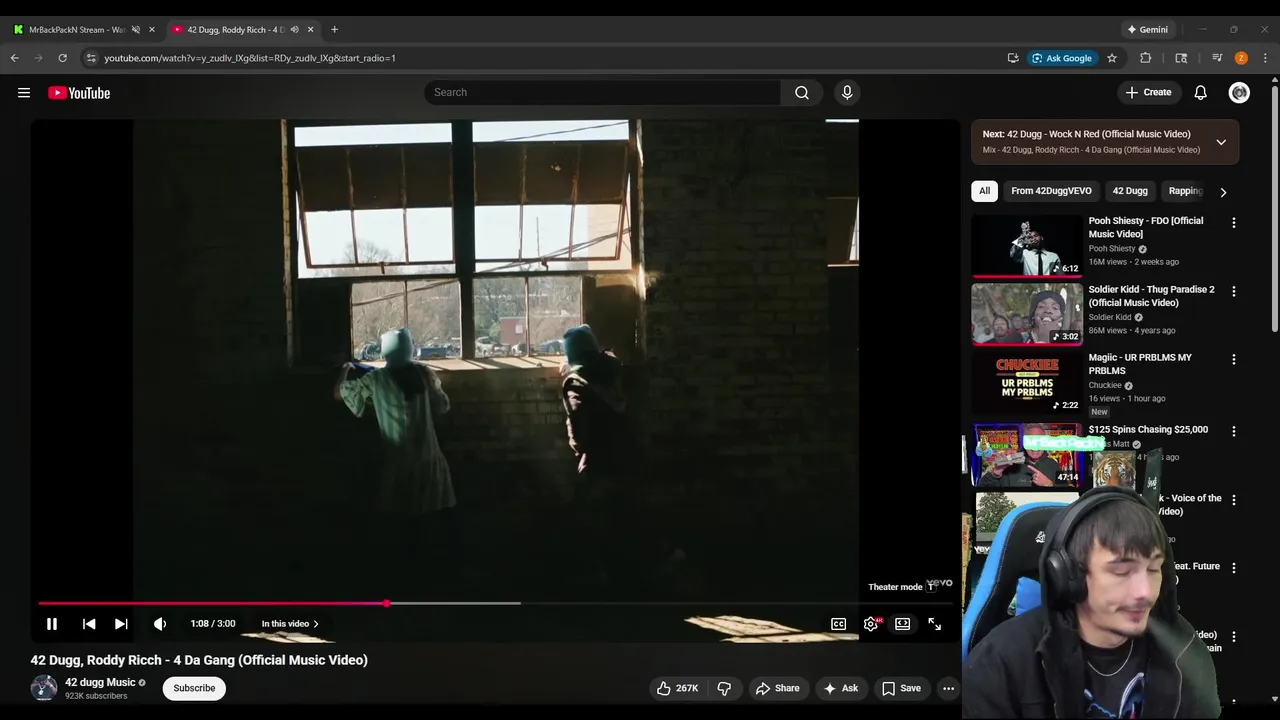Click the Ask Google lens button
Image resolution: width=1280 pixels, height=720 pixels.
tap(1062, 58)
